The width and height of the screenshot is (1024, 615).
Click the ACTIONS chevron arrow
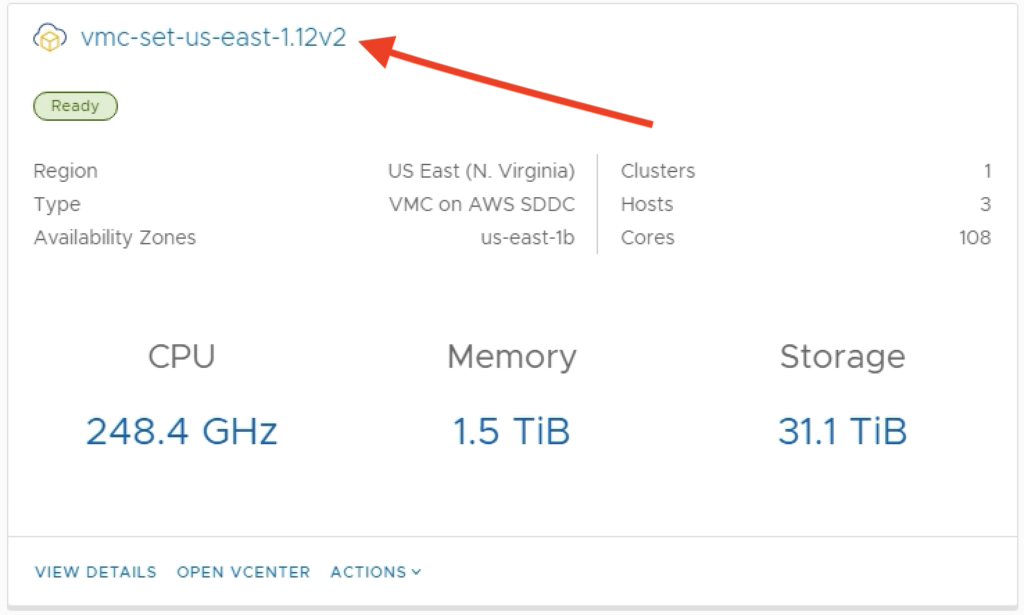417,572
